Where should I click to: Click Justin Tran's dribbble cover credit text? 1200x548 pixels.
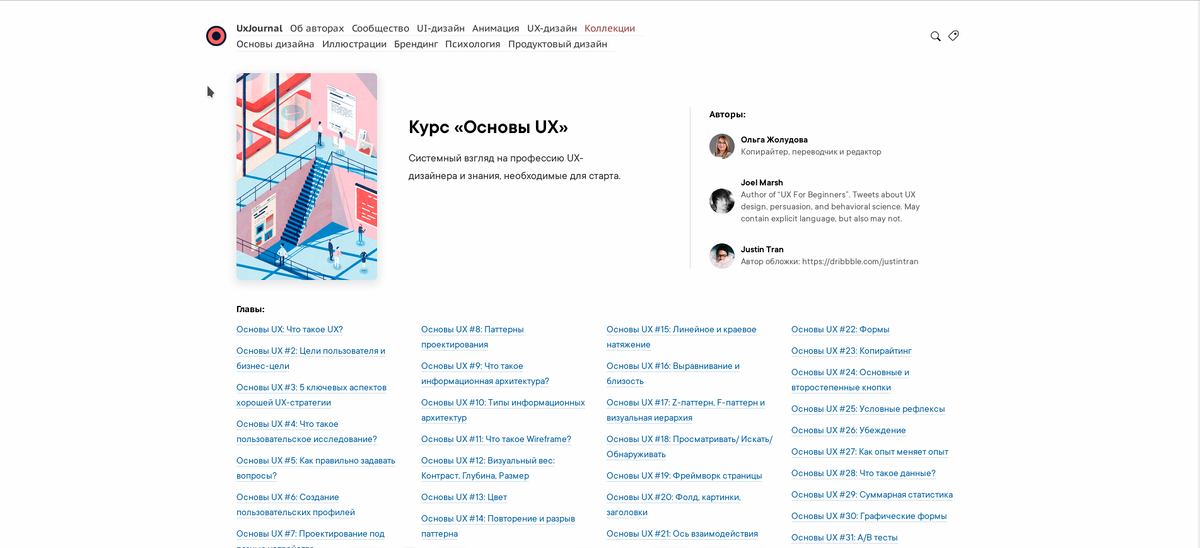[829, 261]
